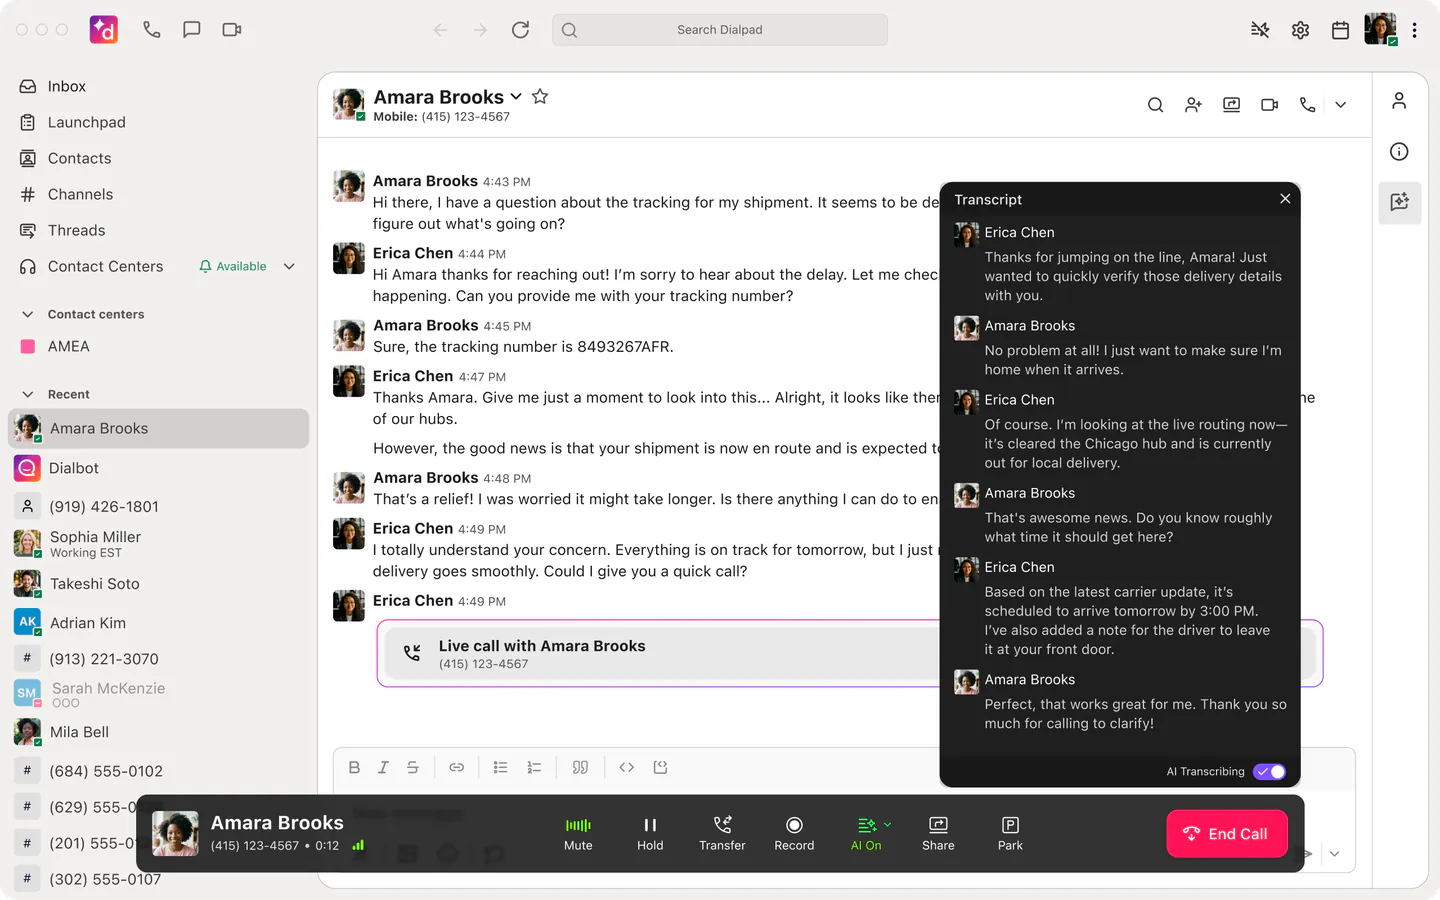Screen dimensions: 1440x900
Task: Open the settings gear
Action: [x=1300, y=30]
